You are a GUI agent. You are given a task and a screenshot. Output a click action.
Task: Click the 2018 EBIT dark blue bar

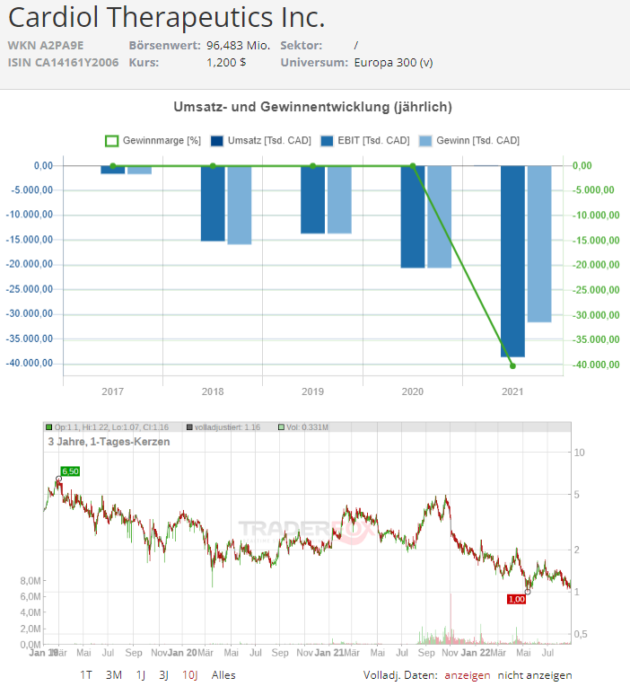click(x=213, y=204)
